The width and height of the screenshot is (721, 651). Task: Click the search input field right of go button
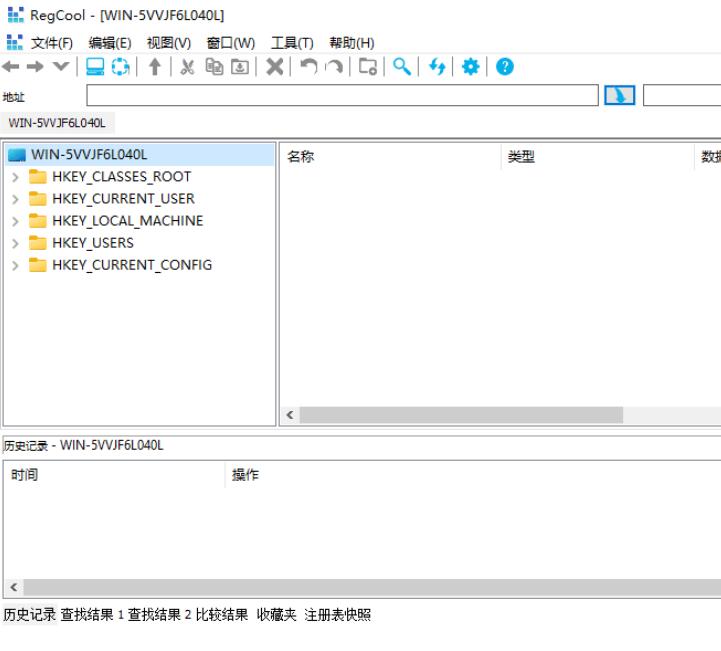682,95
